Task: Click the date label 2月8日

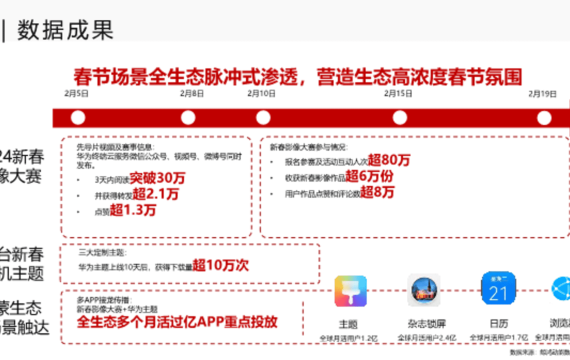Action: (192, 93)
